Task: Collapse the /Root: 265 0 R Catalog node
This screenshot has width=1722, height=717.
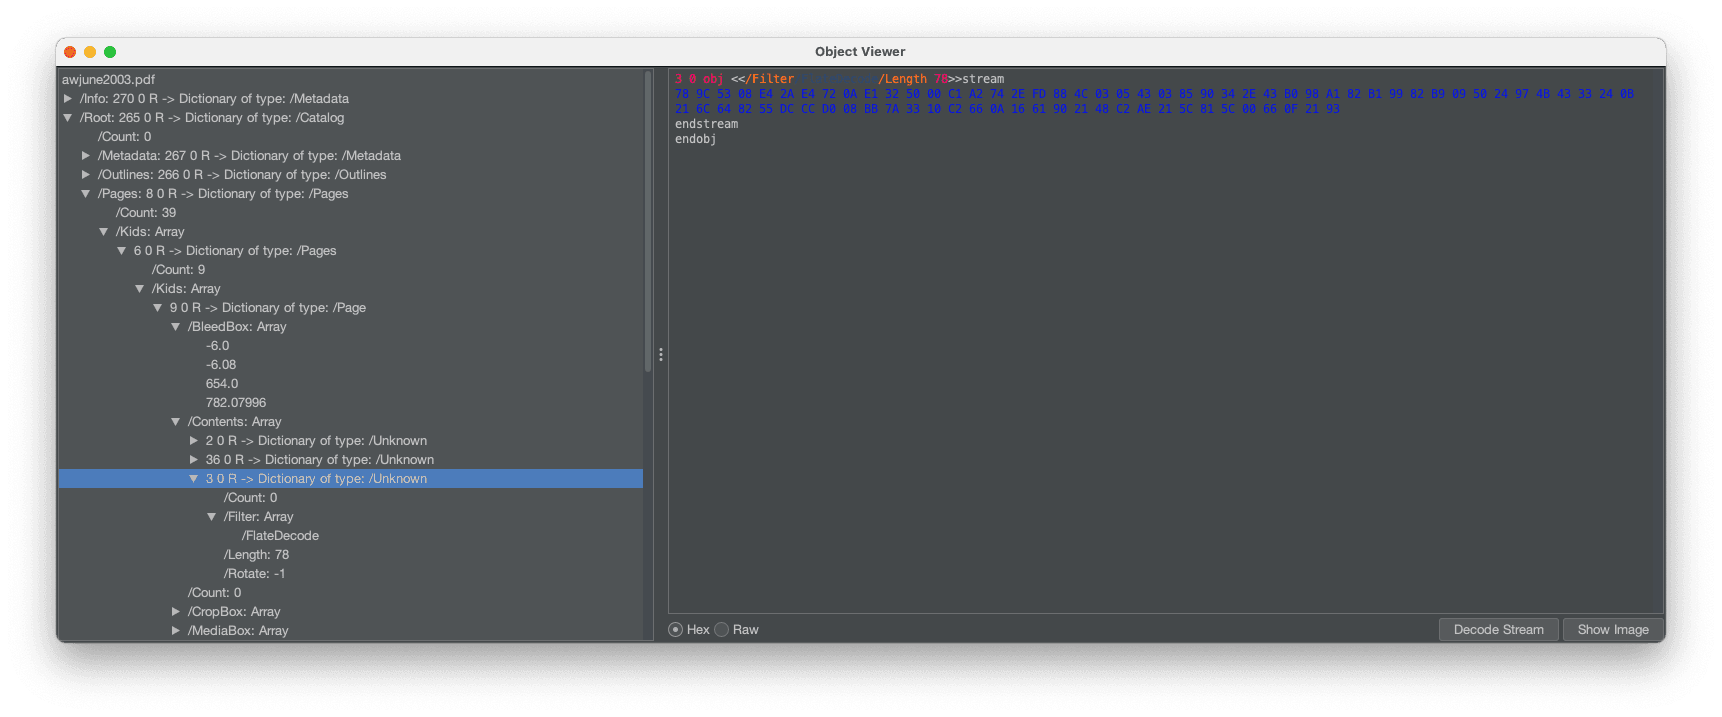Action: [x=68, y=118]
